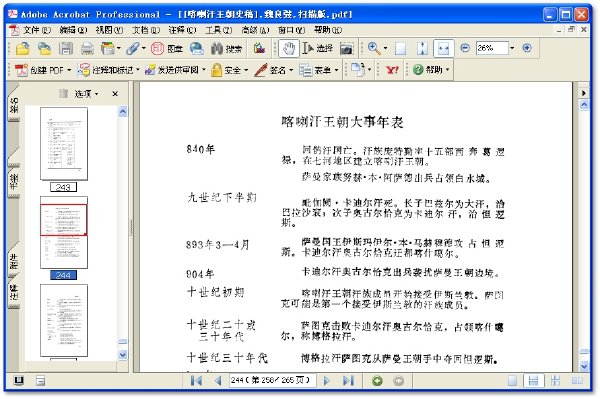Open the 高级 menu

pyautogui.click(x=255, y=30)
